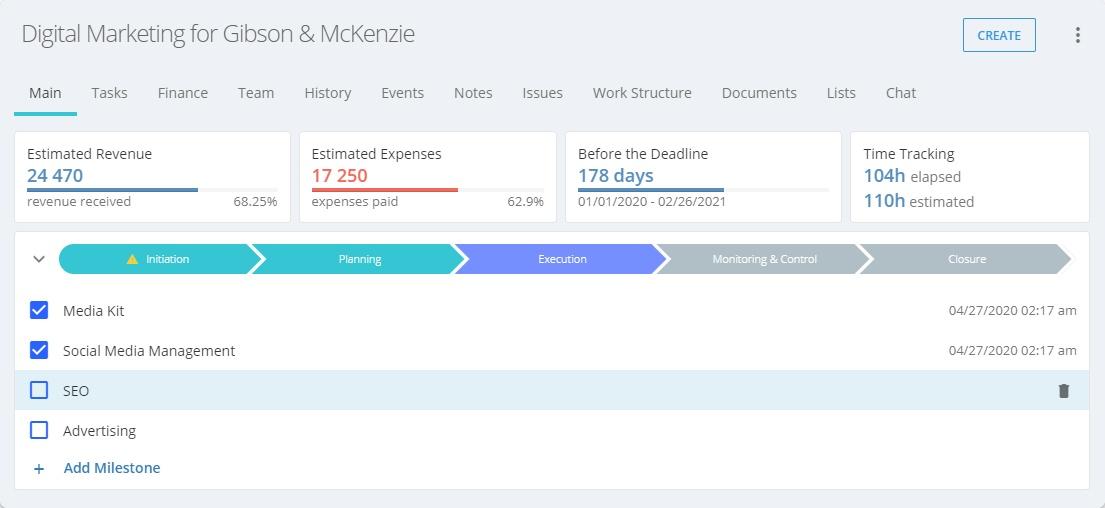Open the Documents tab

click(759, 93)
